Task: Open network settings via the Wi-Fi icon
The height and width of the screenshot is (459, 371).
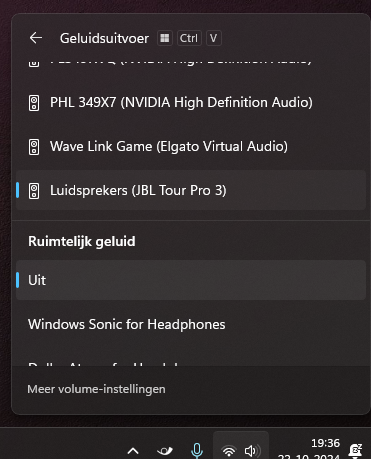Action: [229, 451]
